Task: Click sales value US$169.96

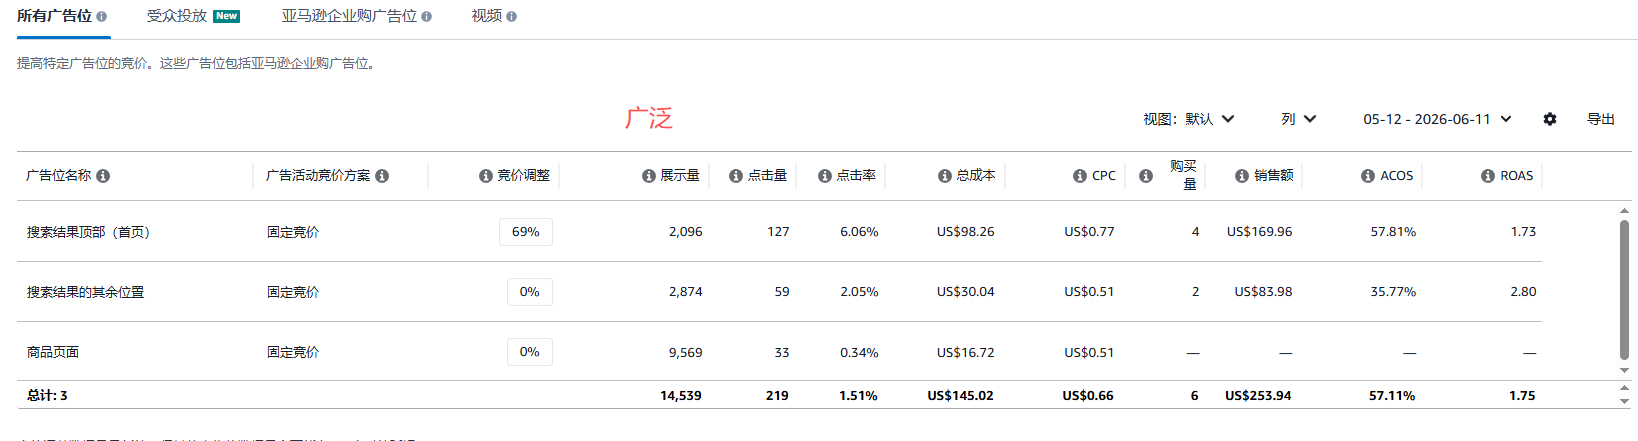Action: tap(1260, 232)
